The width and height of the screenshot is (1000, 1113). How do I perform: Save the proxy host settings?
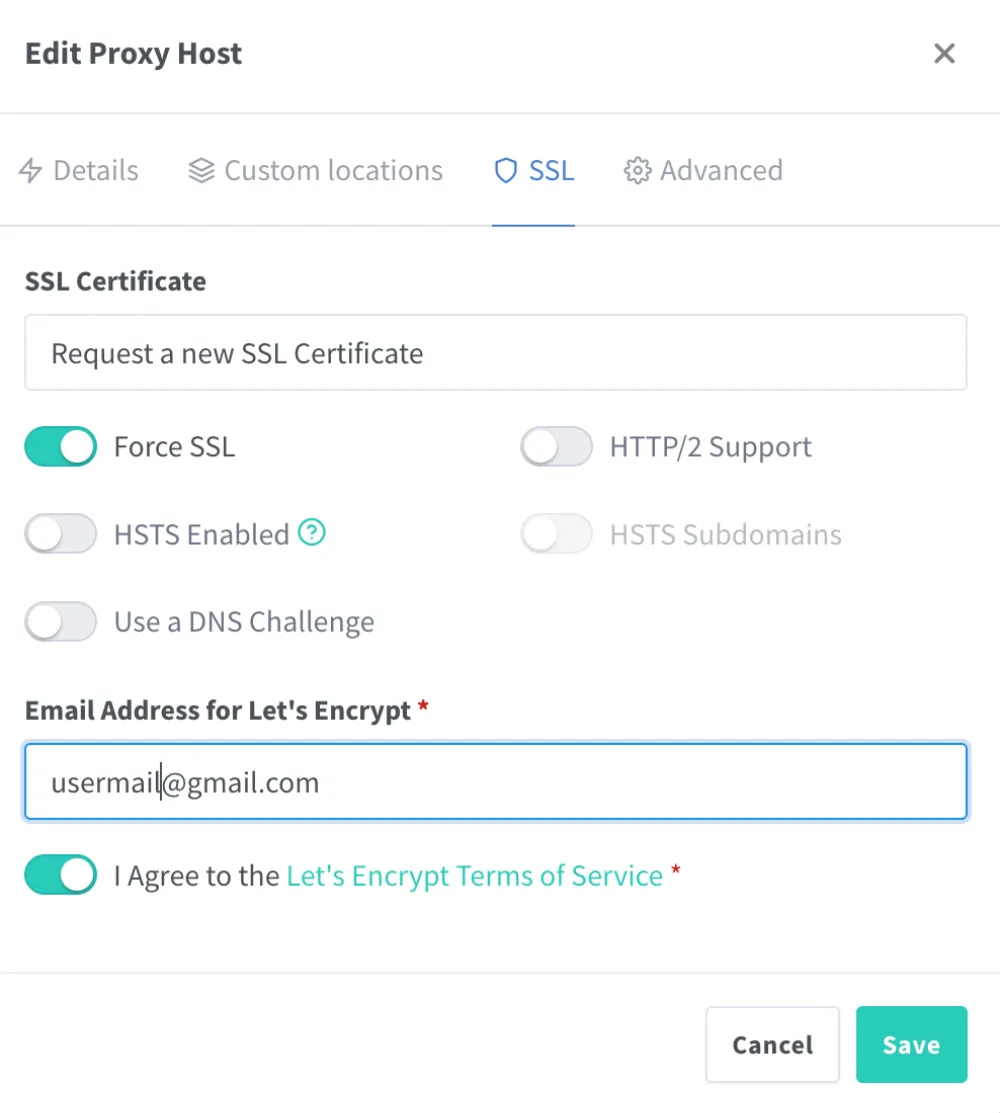(x=911, y=1044)
